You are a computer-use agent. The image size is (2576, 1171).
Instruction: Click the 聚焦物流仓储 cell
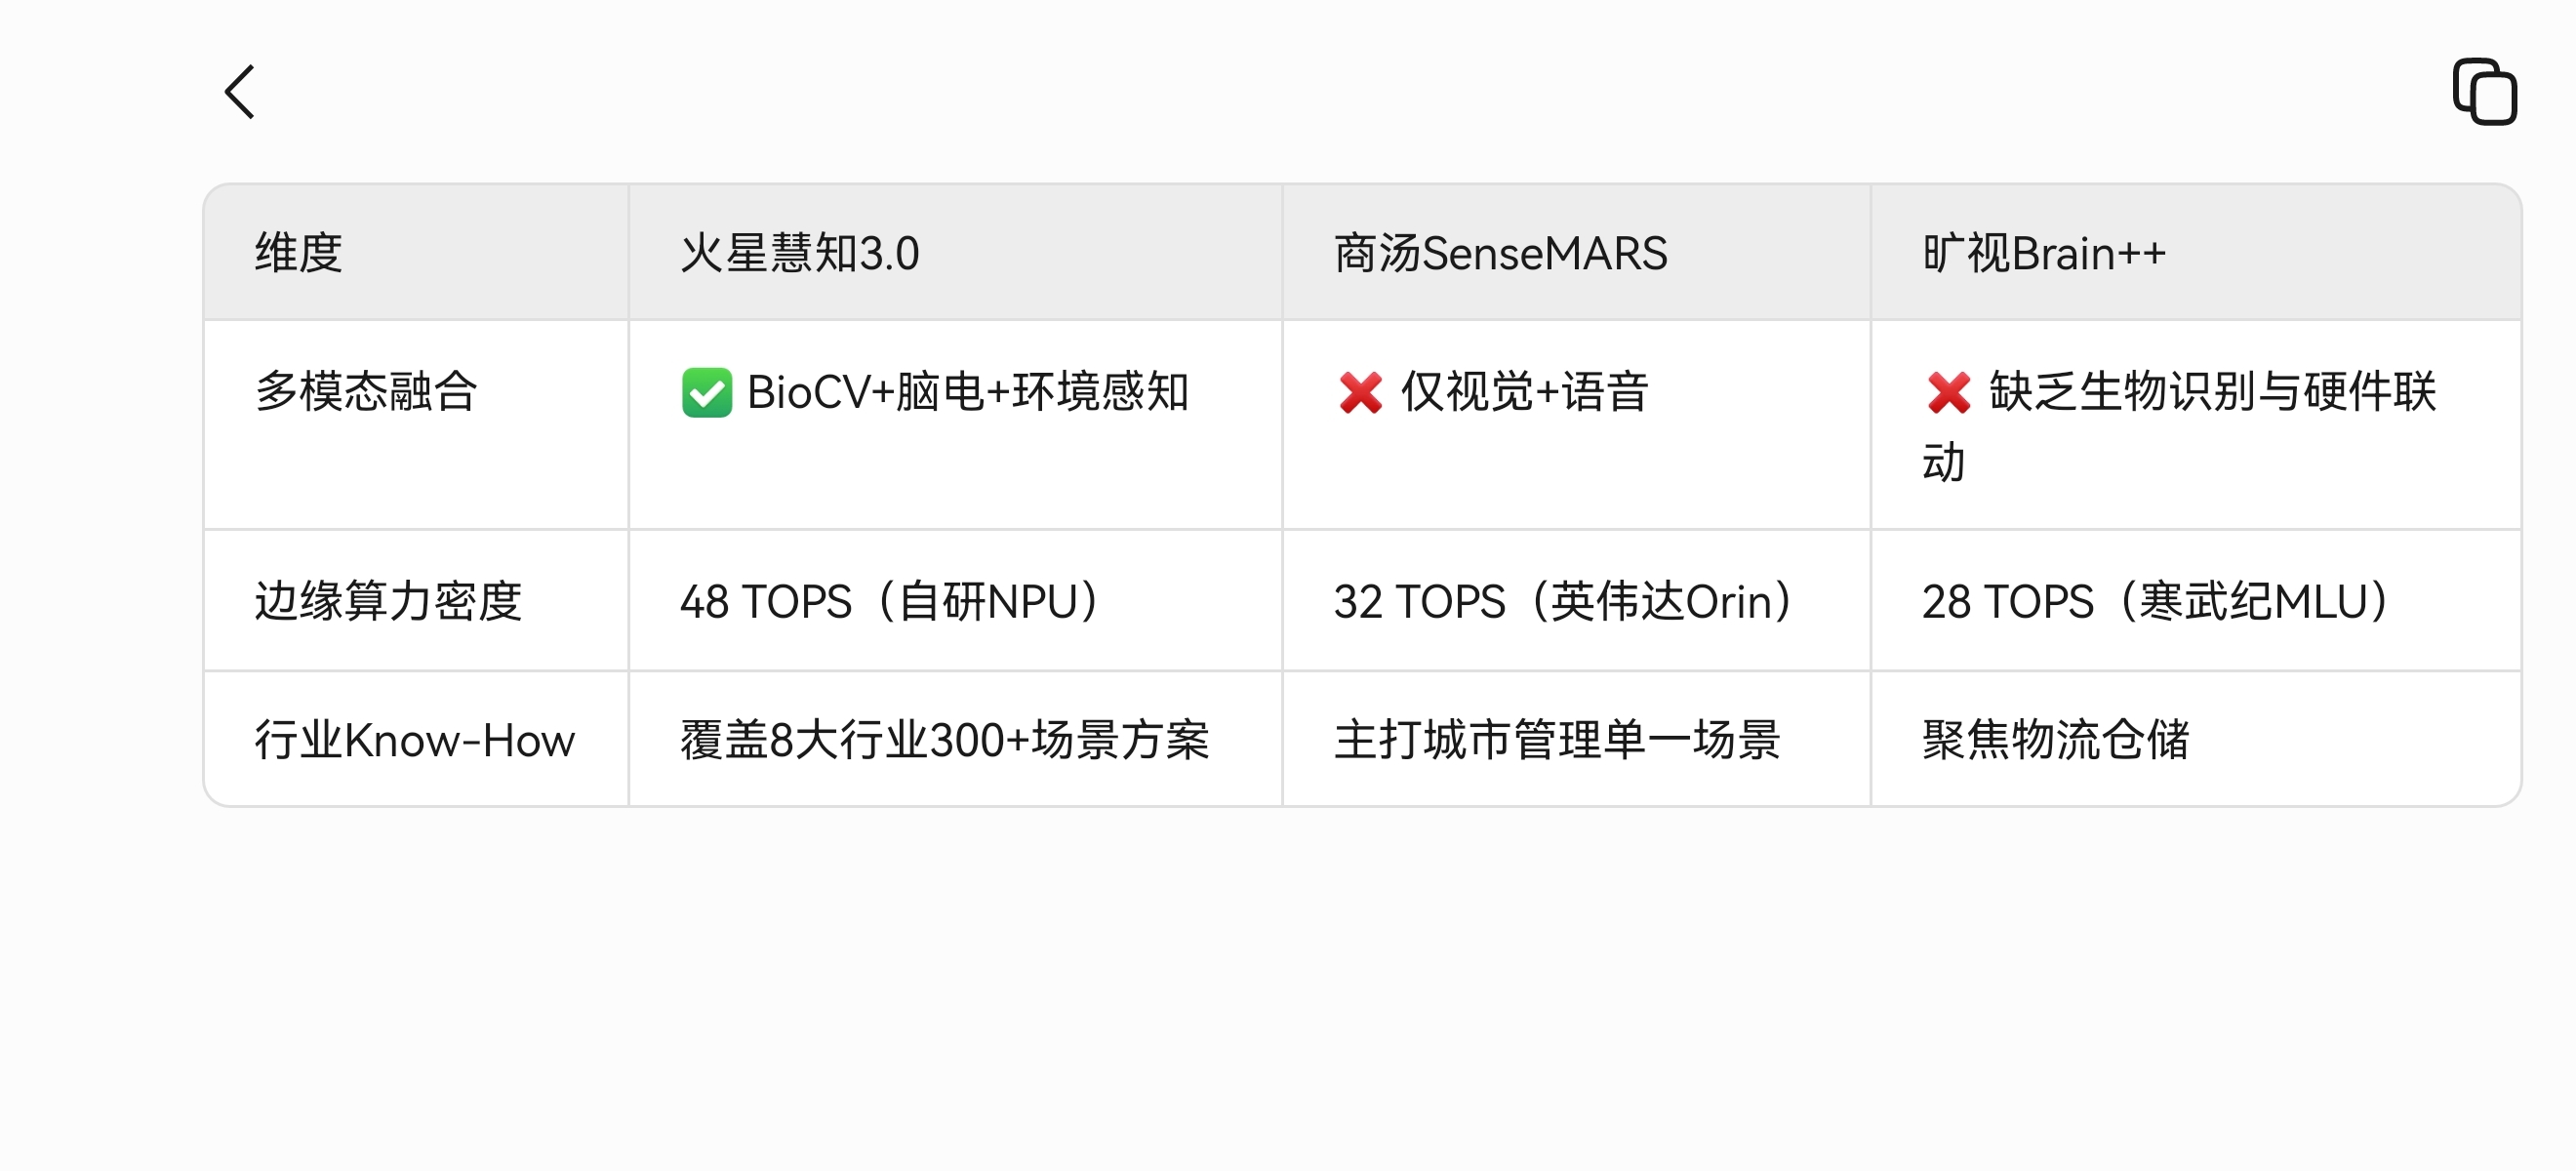tap(2196, 740)
